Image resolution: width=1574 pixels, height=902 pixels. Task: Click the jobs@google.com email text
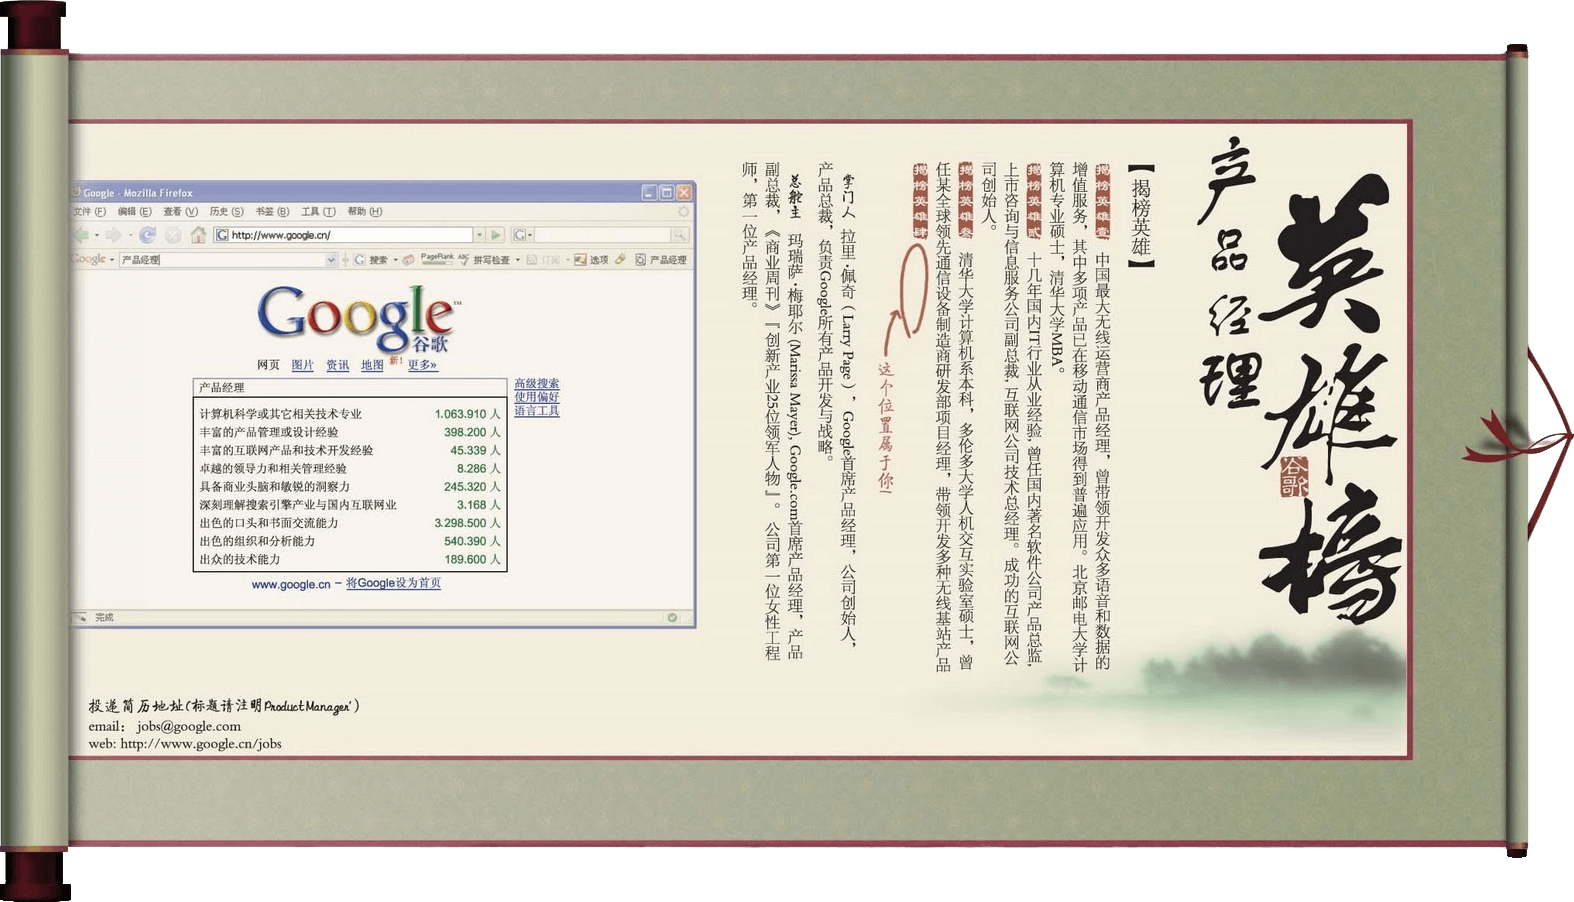click(x=189, y=727)
